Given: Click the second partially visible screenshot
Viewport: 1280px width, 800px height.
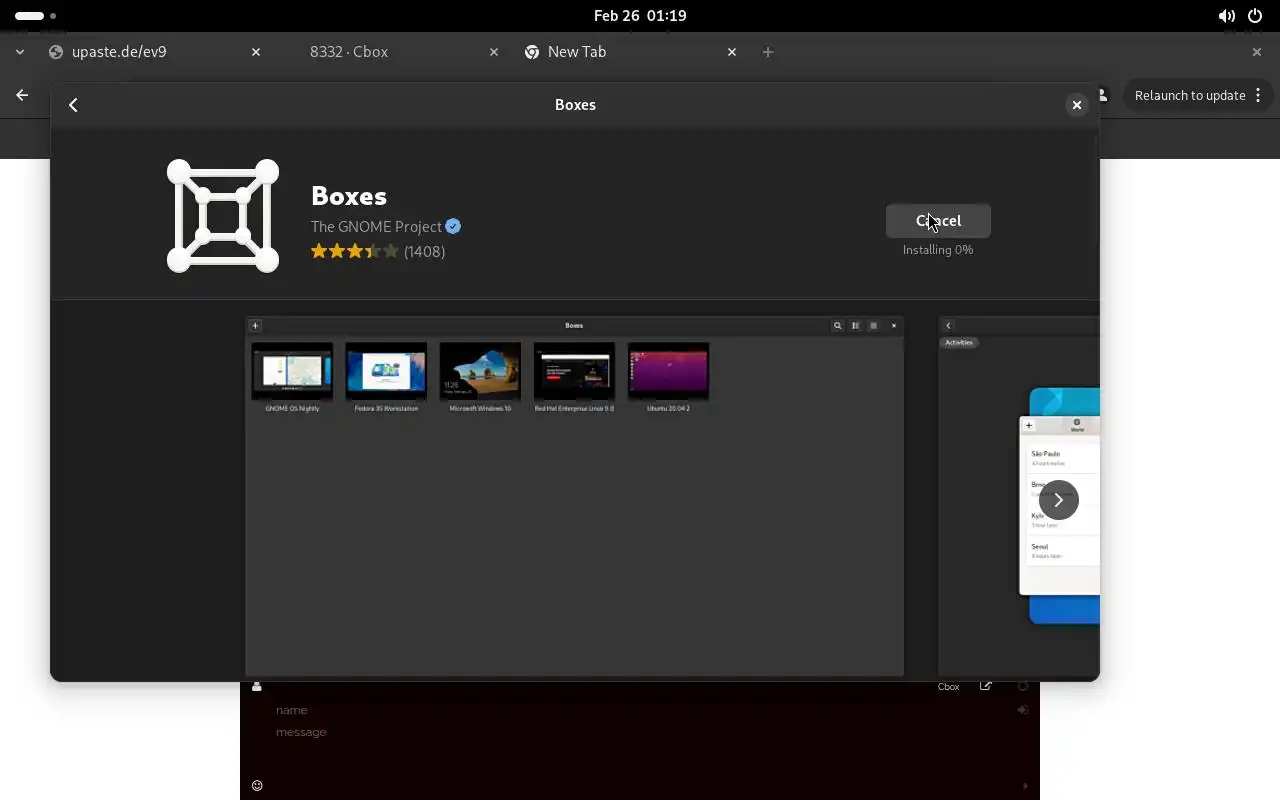Looking at the screenshot, I should coord(1019,496).
